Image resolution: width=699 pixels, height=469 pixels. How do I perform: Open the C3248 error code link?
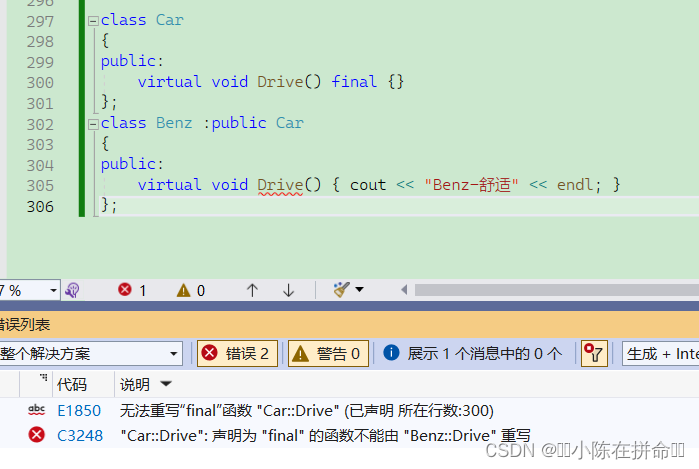80,436
